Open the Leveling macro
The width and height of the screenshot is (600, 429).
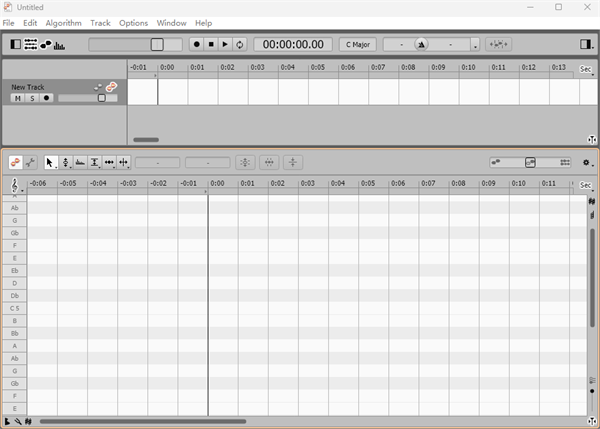coord(293,162)
